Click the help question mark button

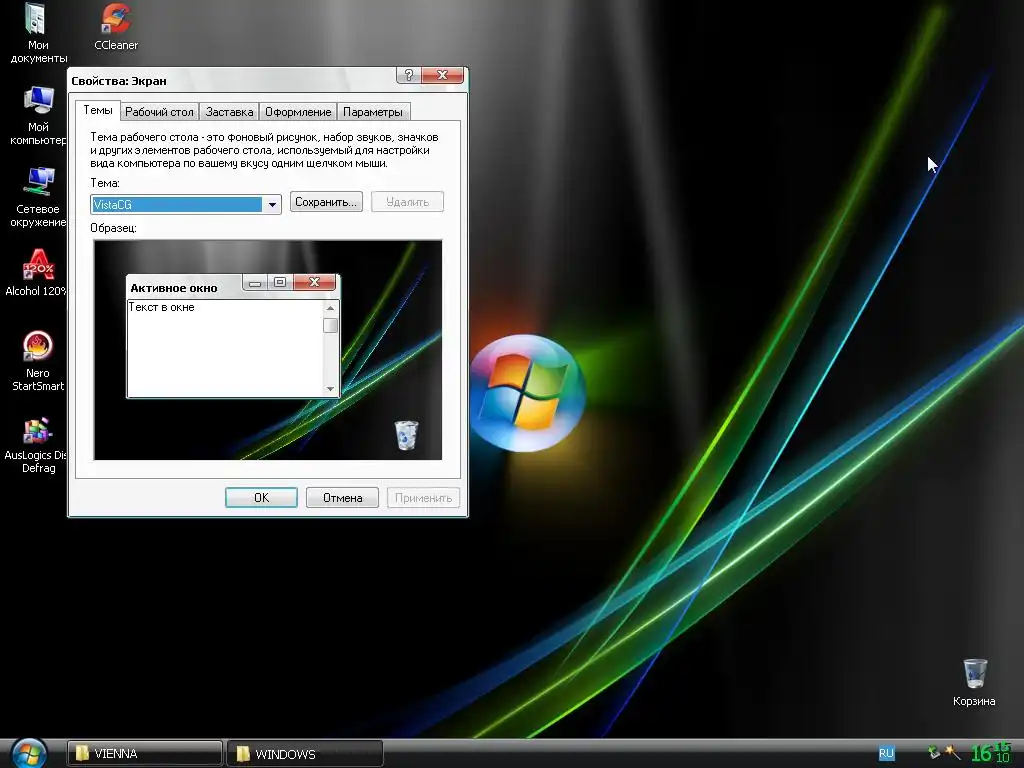(x=408, y=75)
